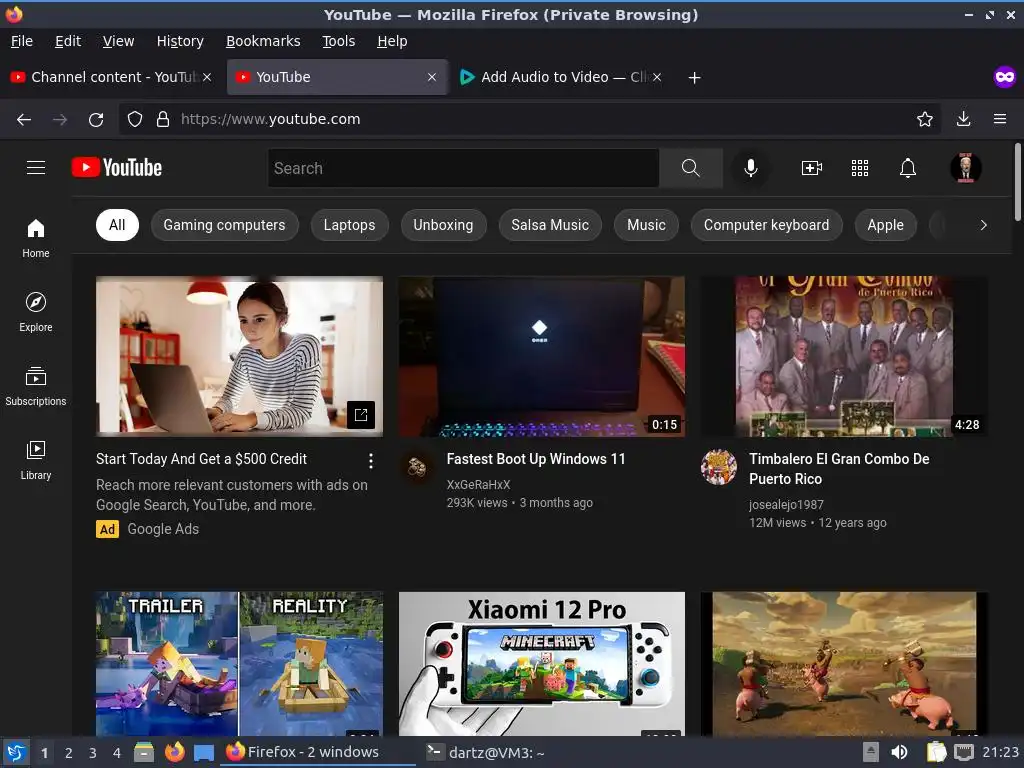The height and width of the screenshot is (768, 1024).
Task: Click the taskbar show desktop icon
Action: (x=204, y=752)
